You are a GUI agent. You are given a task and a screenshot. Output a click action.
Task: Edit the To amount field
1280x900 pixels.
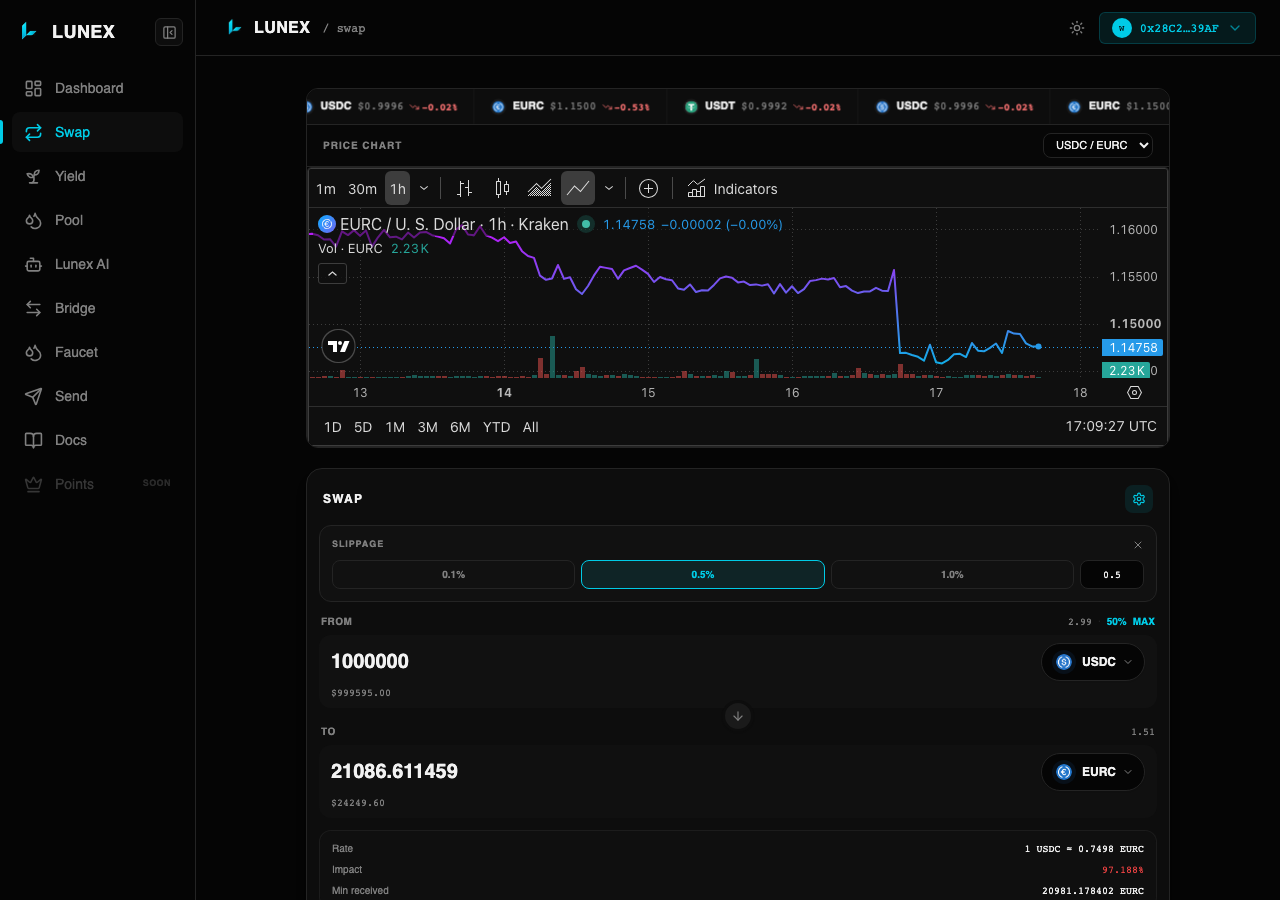tap(680, 771)
